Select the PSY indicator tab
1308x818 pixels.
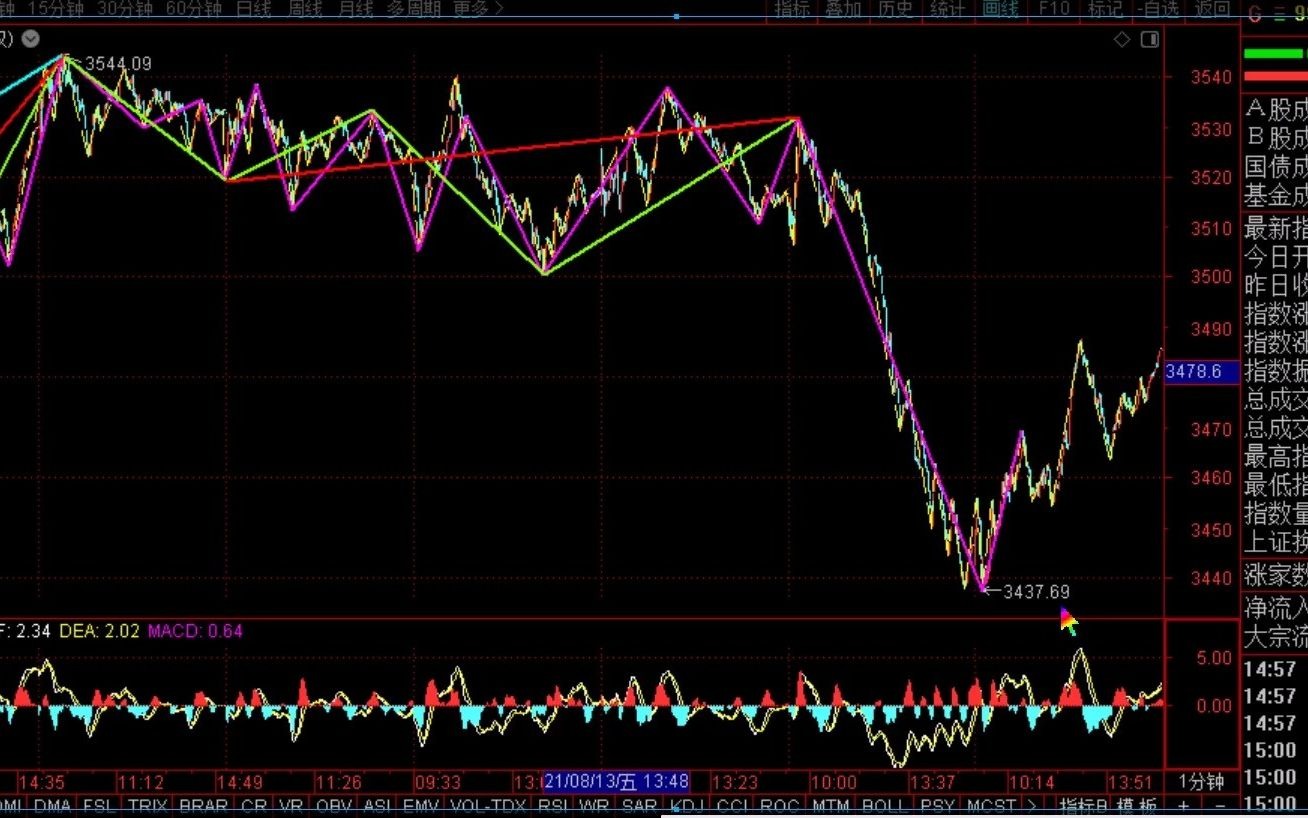tap(937, 806)
